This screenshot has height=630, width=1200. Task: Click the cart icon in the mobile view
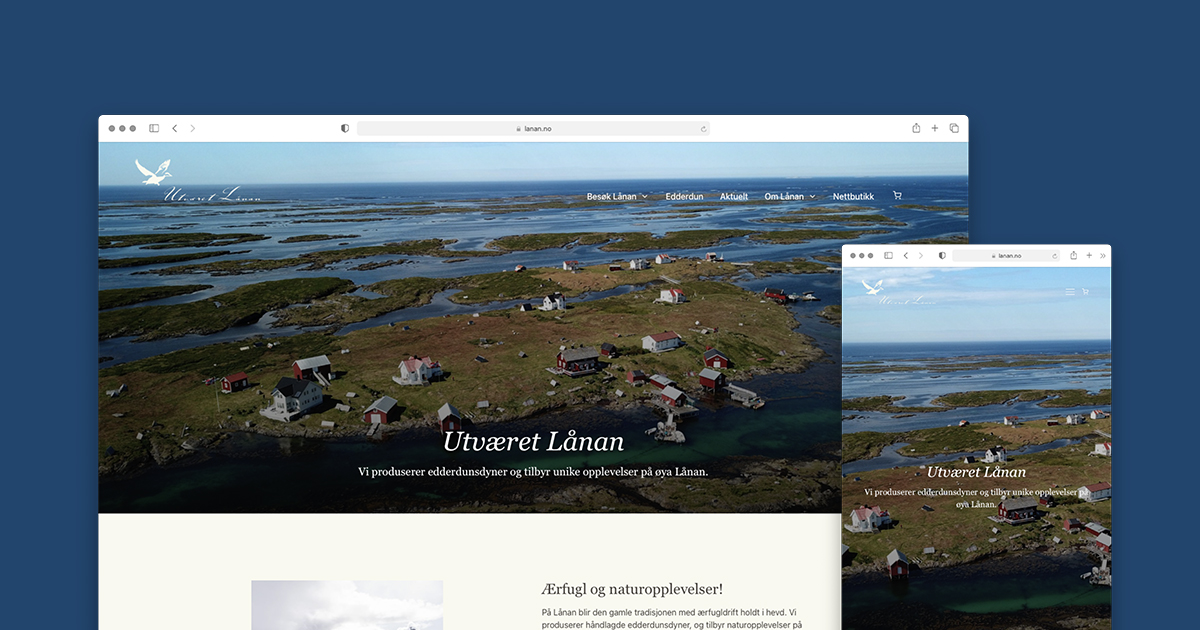click(1085, 291)
